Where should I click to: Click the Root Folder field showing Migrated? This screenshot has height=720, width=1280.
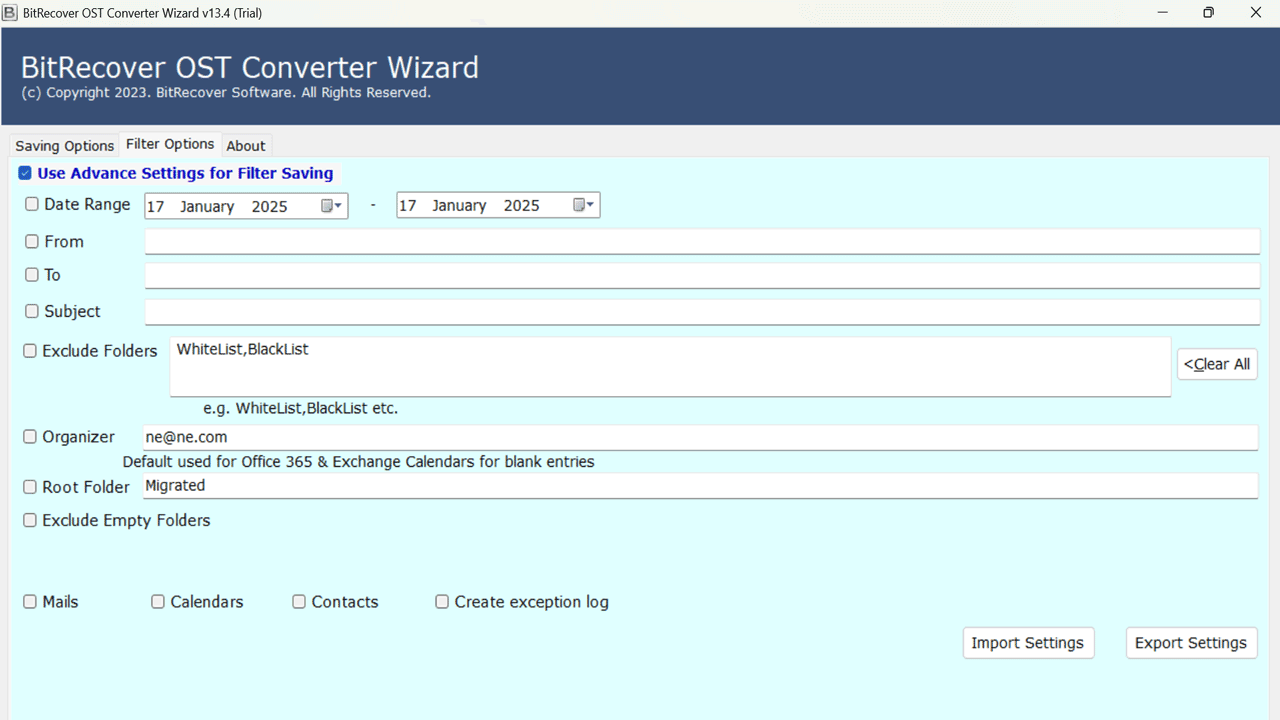pos(700,485)
